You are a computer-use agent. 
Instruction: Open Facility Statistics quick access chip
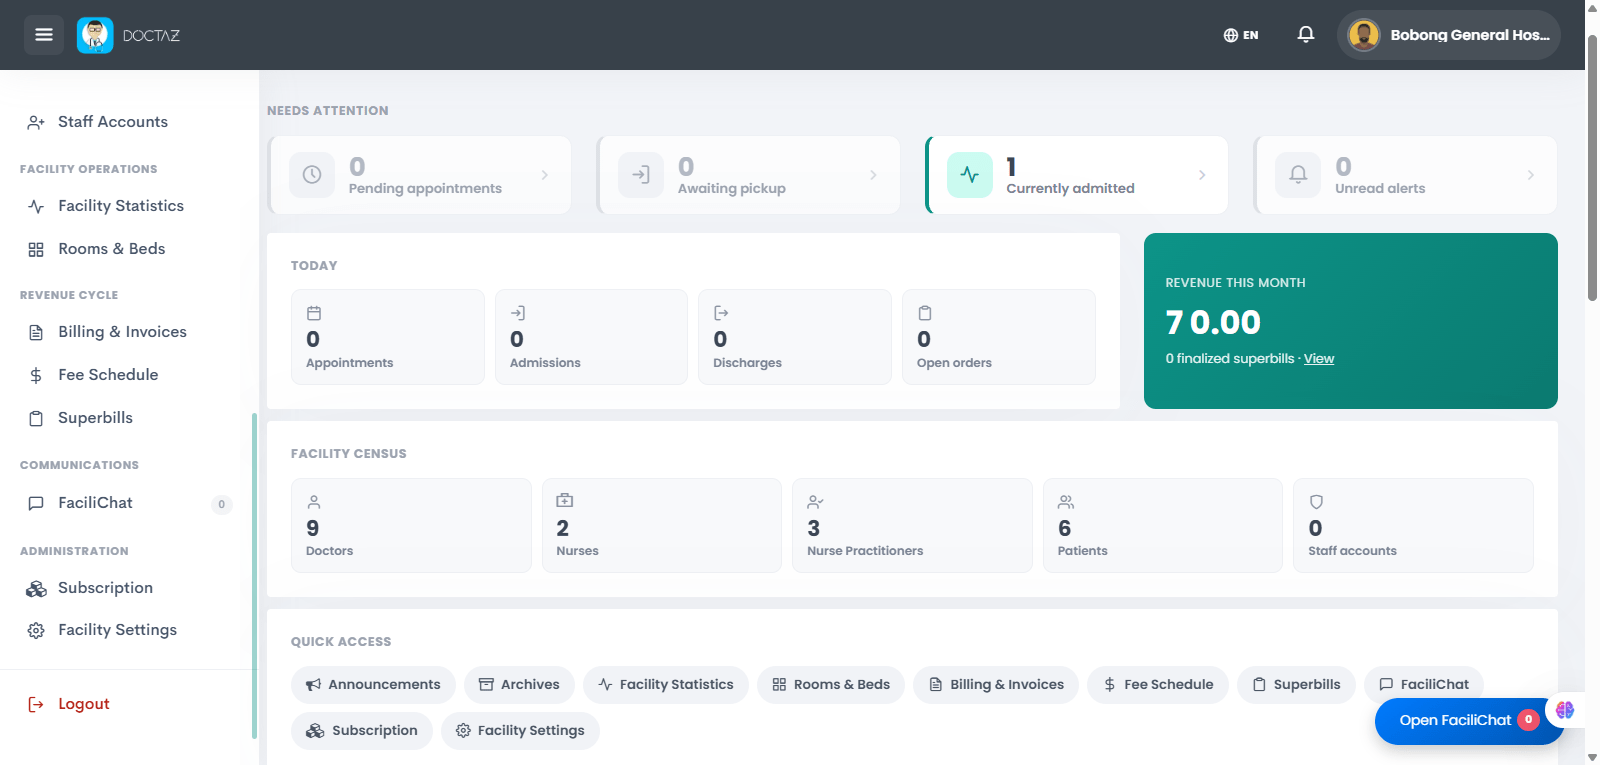[666, 685]
